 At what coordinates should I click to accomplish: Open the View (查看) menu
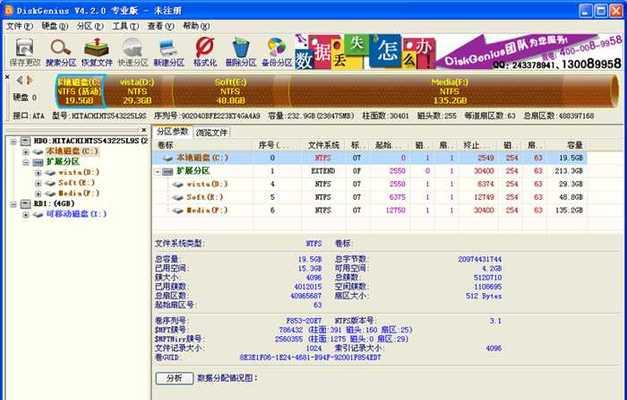tap(160, 26)
